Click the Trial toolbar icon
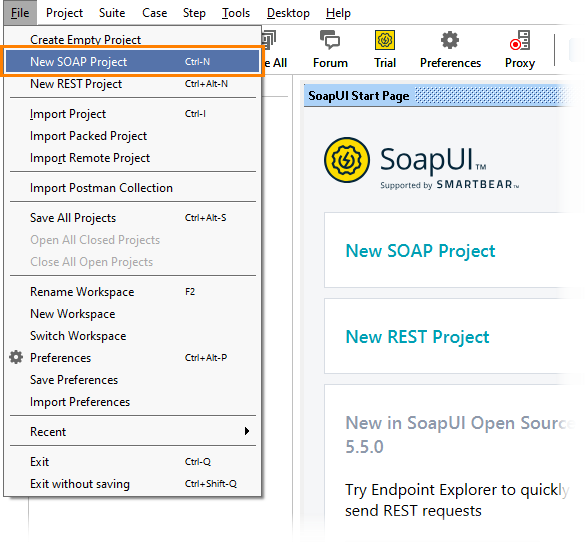The width and height of the screenshot is (586, 543). pos(385,49)
